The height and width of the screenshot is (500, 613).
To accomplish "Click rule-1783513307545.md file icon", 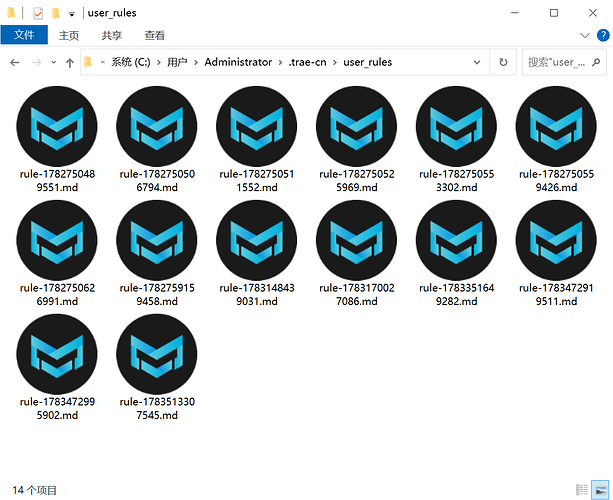I will click(157, 354).
